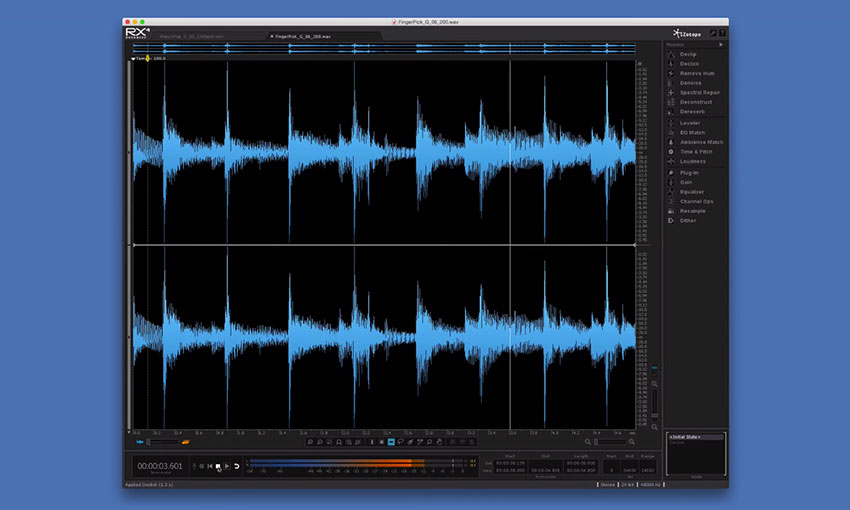Viewport: 850px width, 510px height.
Task: Switch to HappyPop_C_65_120bpm.wav tab
Action: (191, 36)
